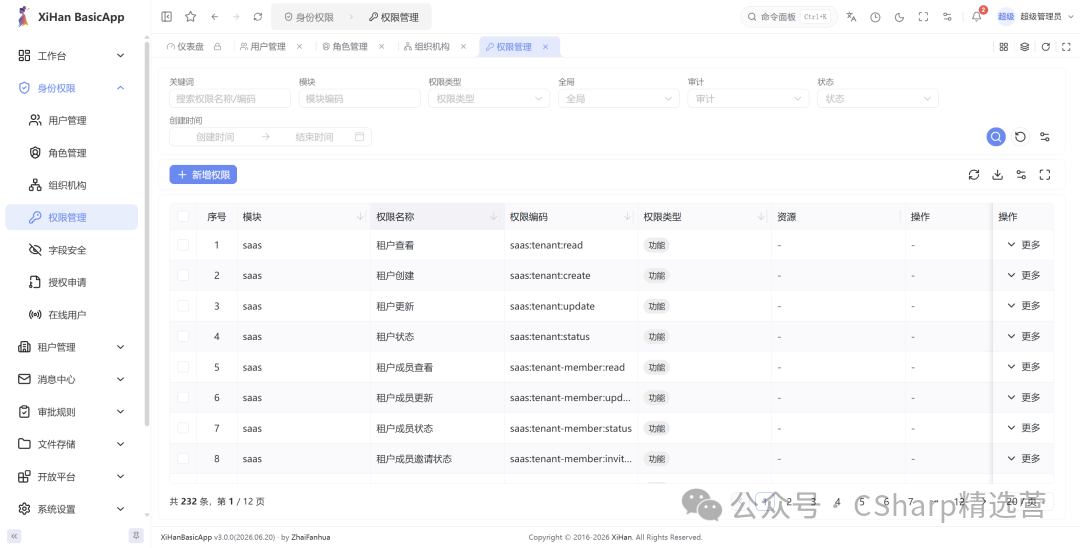Open 授权申请 in the sidebar

click(72, 282)
